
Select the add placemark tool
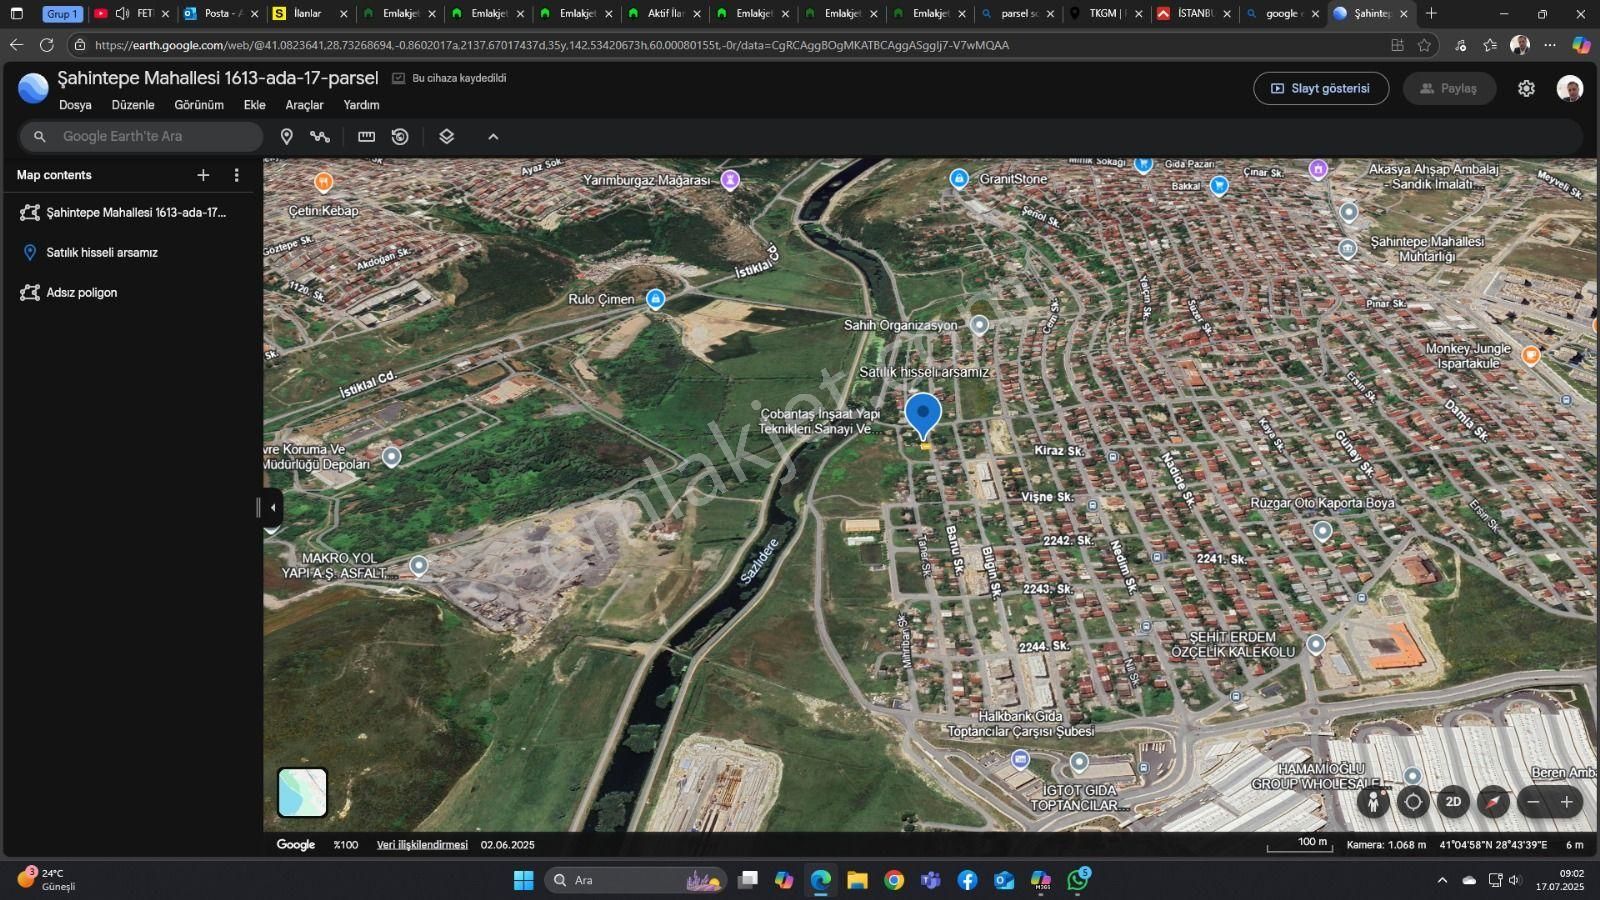[x=287, y=137]
